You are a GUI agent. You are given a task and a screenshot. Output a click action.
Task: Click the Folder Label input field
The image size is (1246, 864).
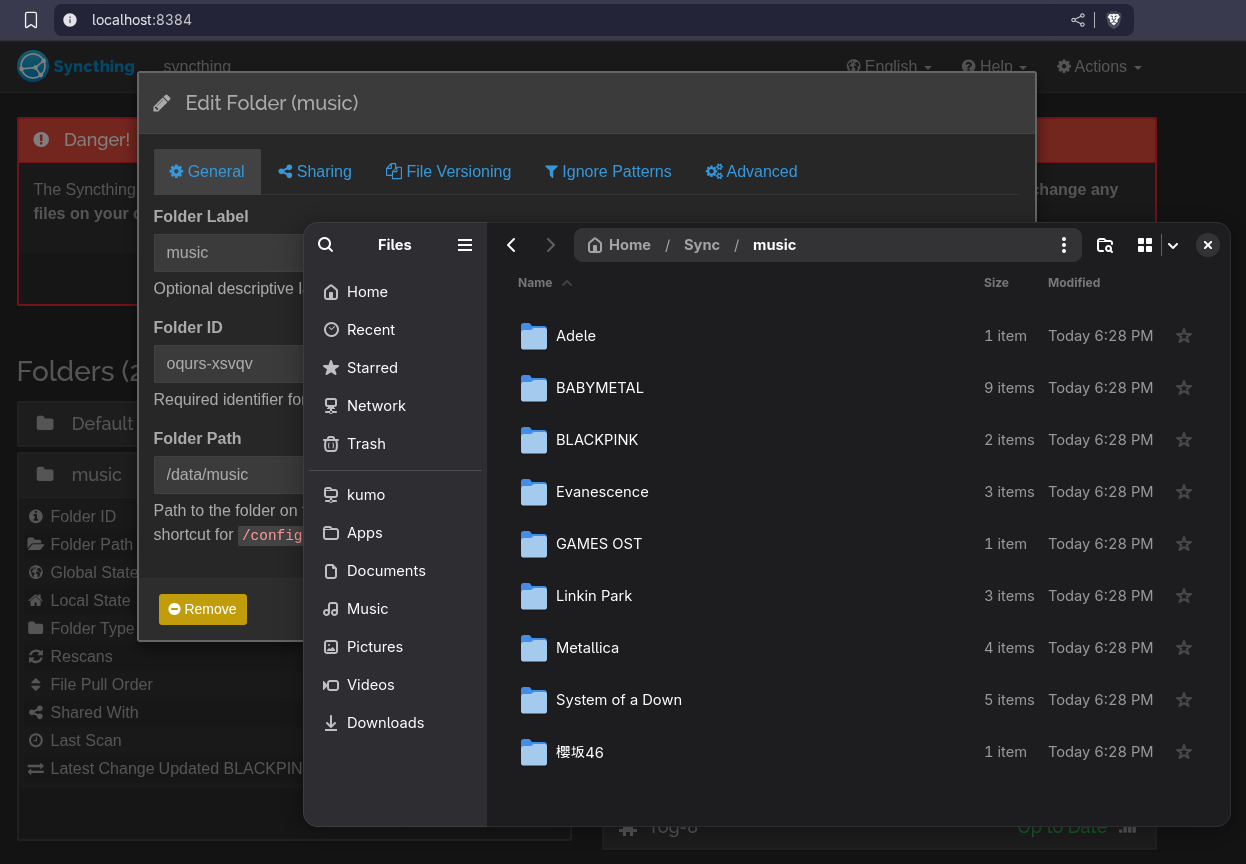click(x=229, y=253)
